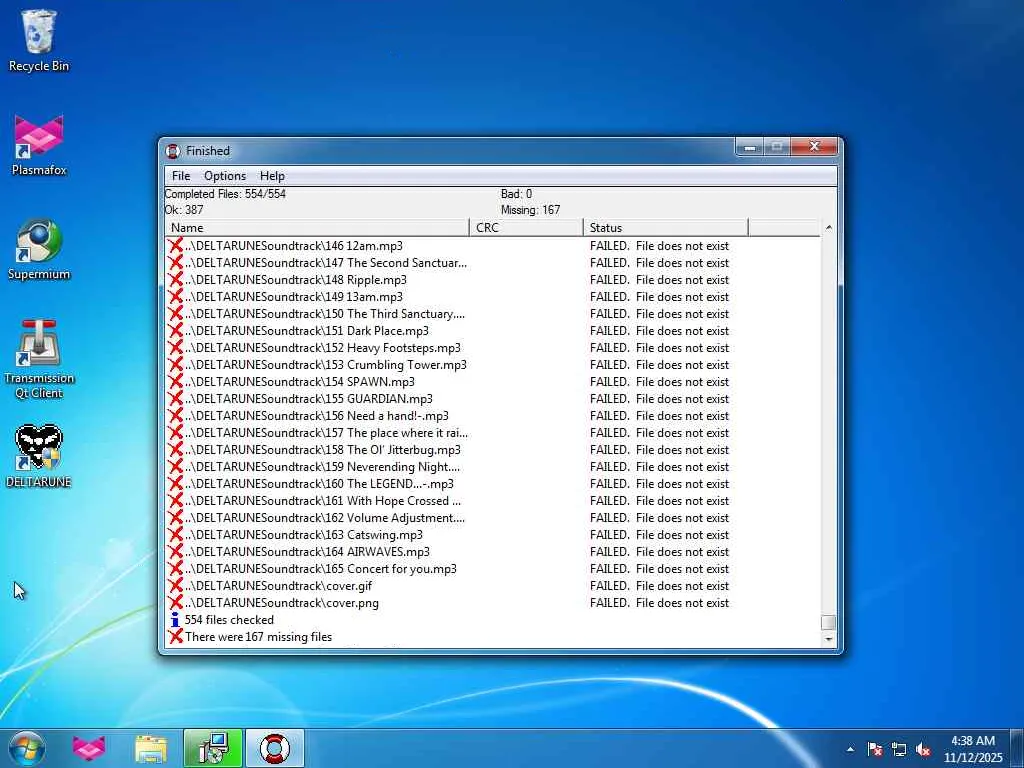The image size is (1024, 768).
Task: Select the 157 The place where it rai... row
Action: click(493, 432)
